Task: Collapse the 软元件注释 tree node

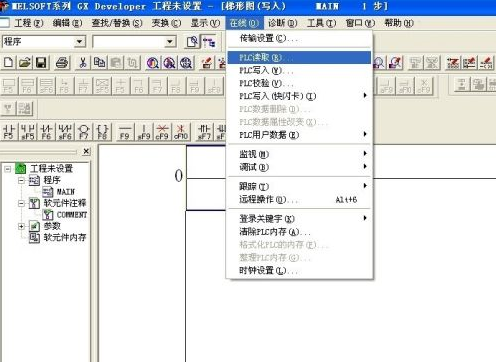Action: coord(21,203)
